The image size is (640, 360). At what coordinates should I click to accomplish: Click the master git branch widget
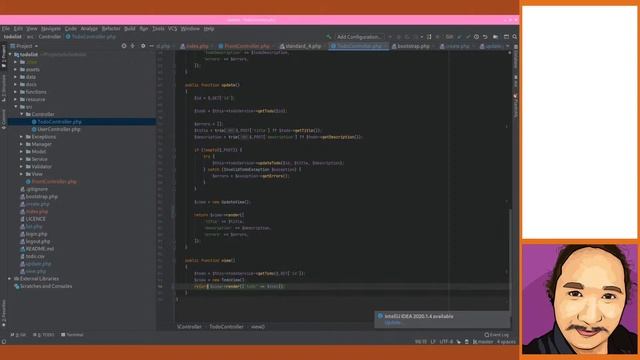[483, 342]
